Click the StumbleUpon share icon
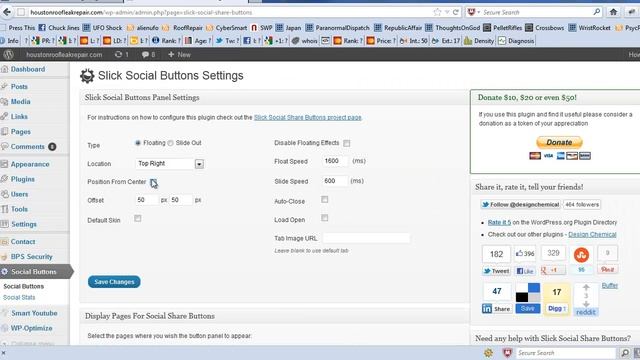The width and height of the screenshot is (640, 360). pos(581,255)
